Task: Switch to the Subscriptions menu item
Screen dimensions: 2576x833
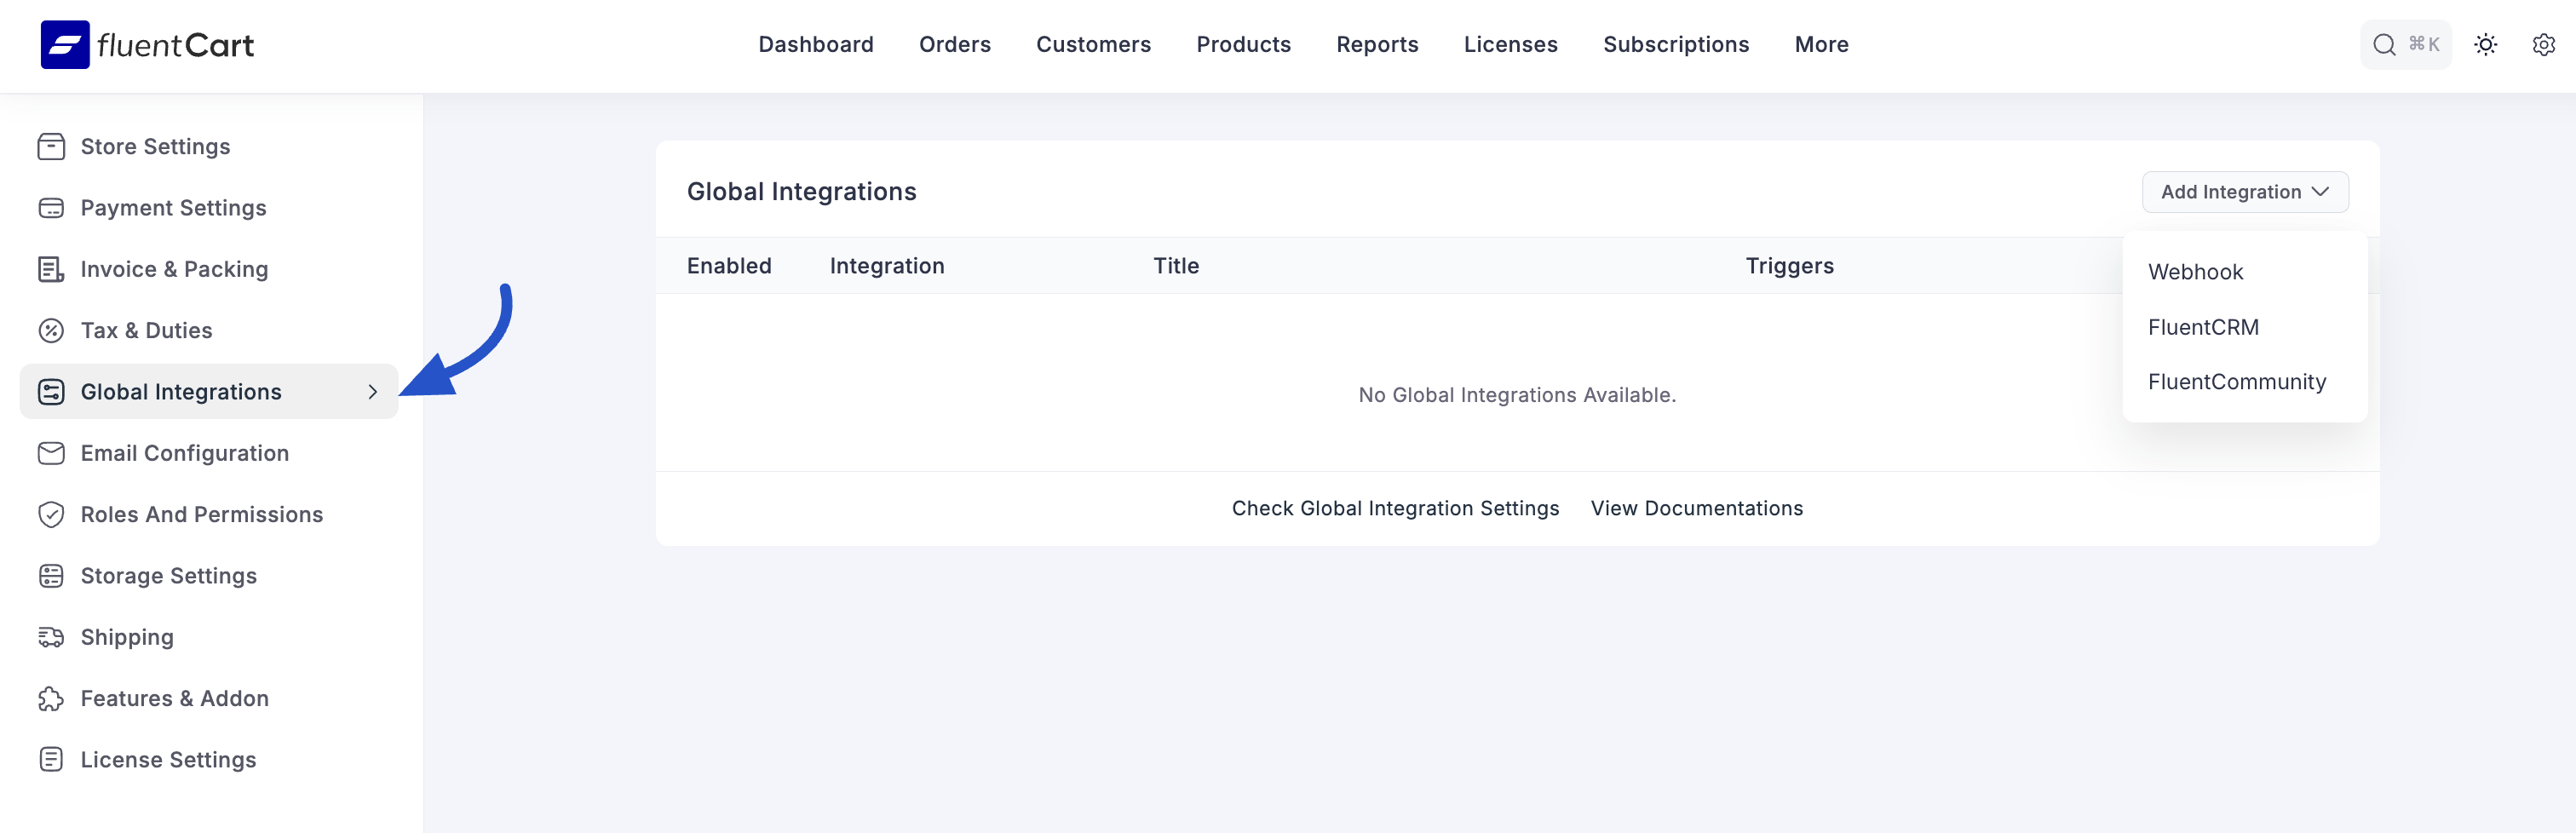Action: (1676, 44)
